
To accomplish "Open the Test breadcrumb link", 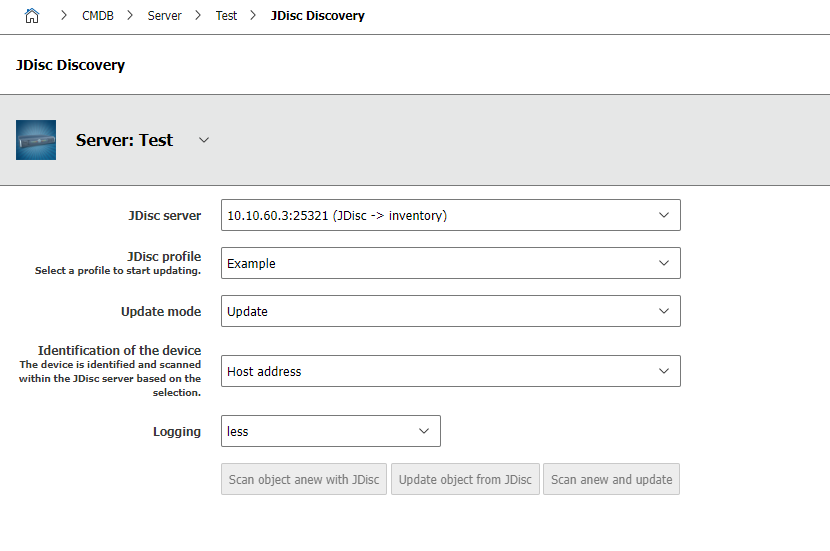I will point(226,16).
